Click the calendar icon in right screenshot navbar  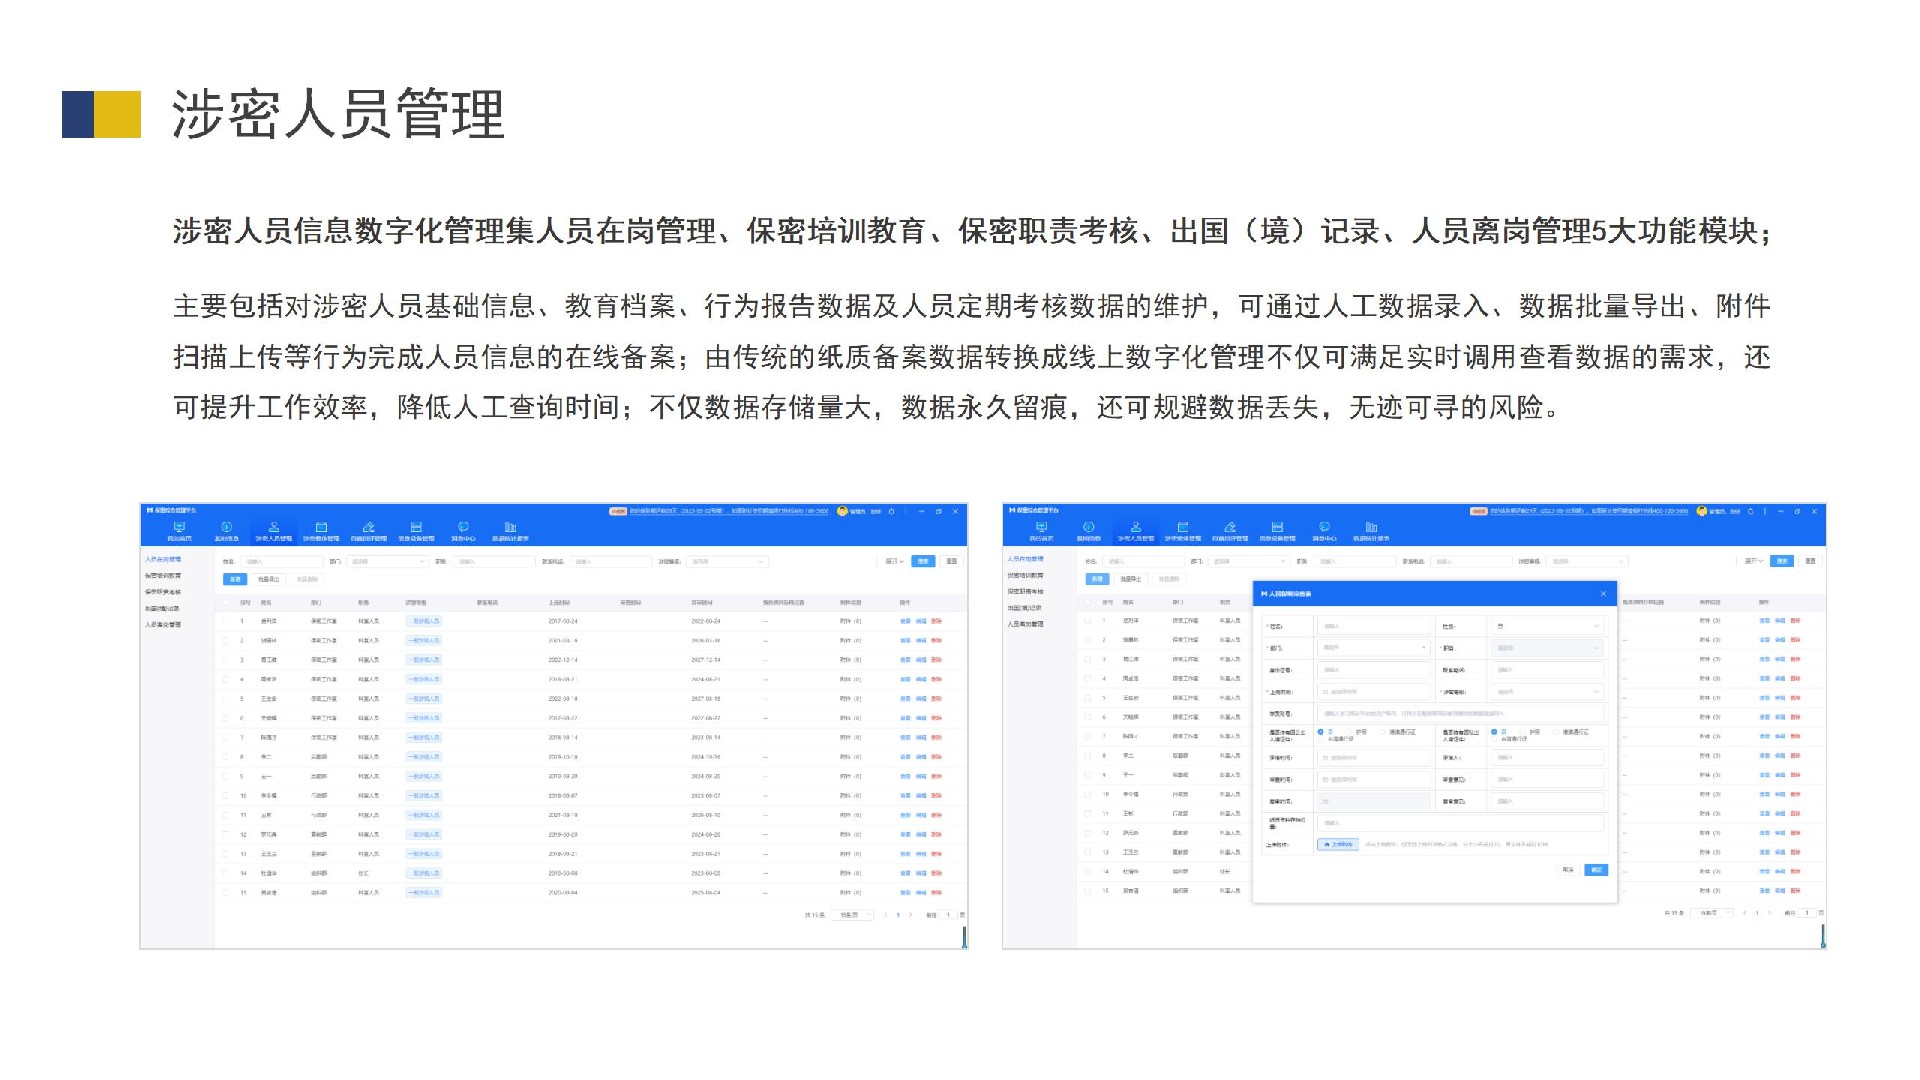click(x=1183, y=527)
